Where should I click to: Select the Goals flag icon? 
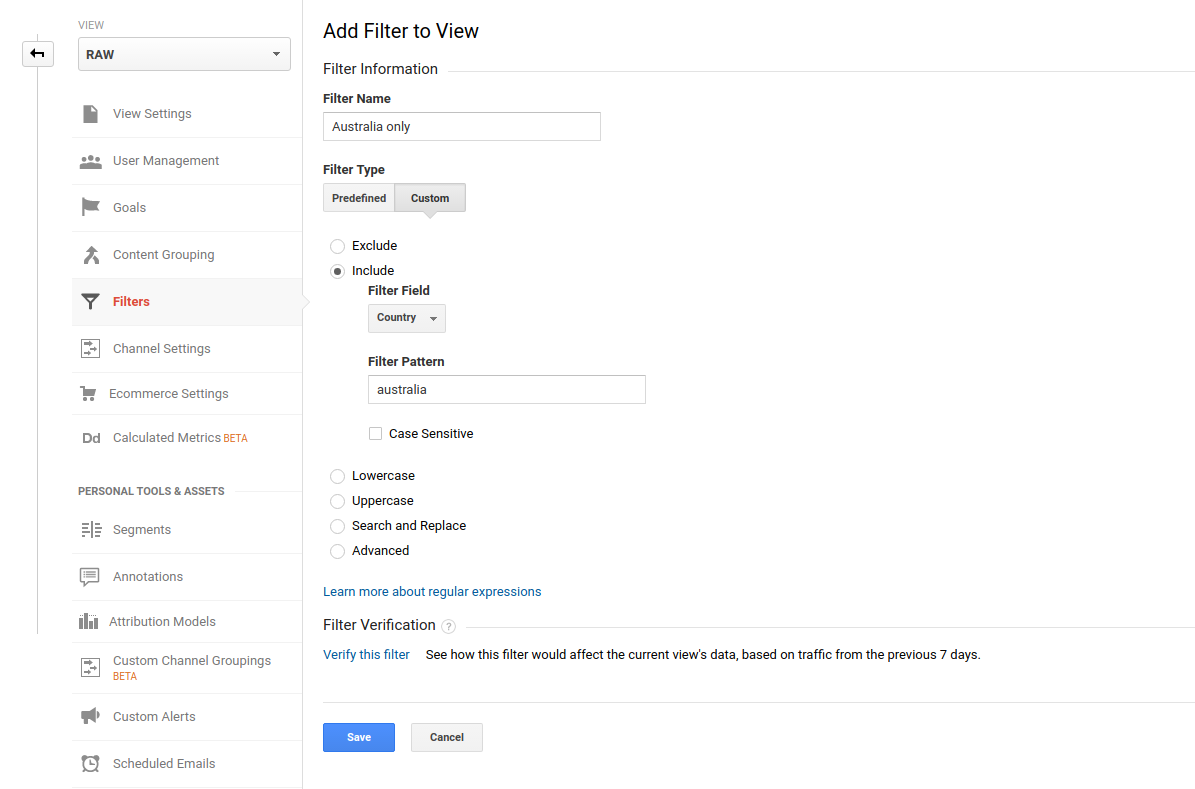91,207
